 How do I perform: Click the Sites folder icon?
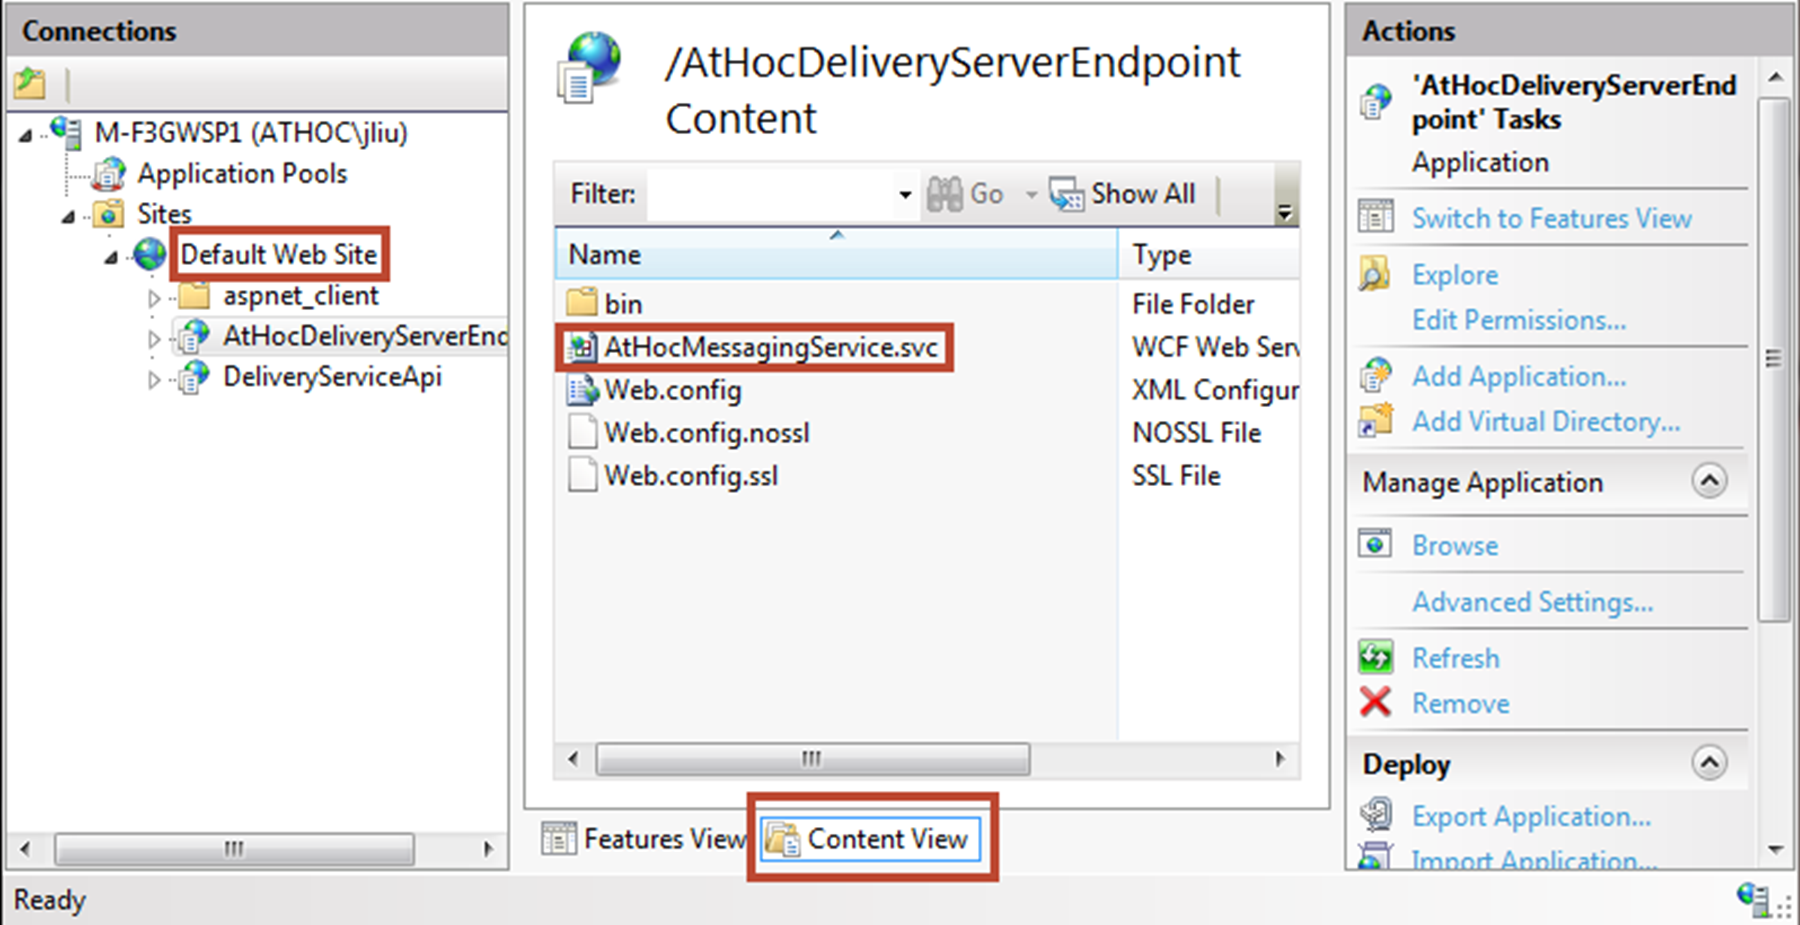[108, 214]
